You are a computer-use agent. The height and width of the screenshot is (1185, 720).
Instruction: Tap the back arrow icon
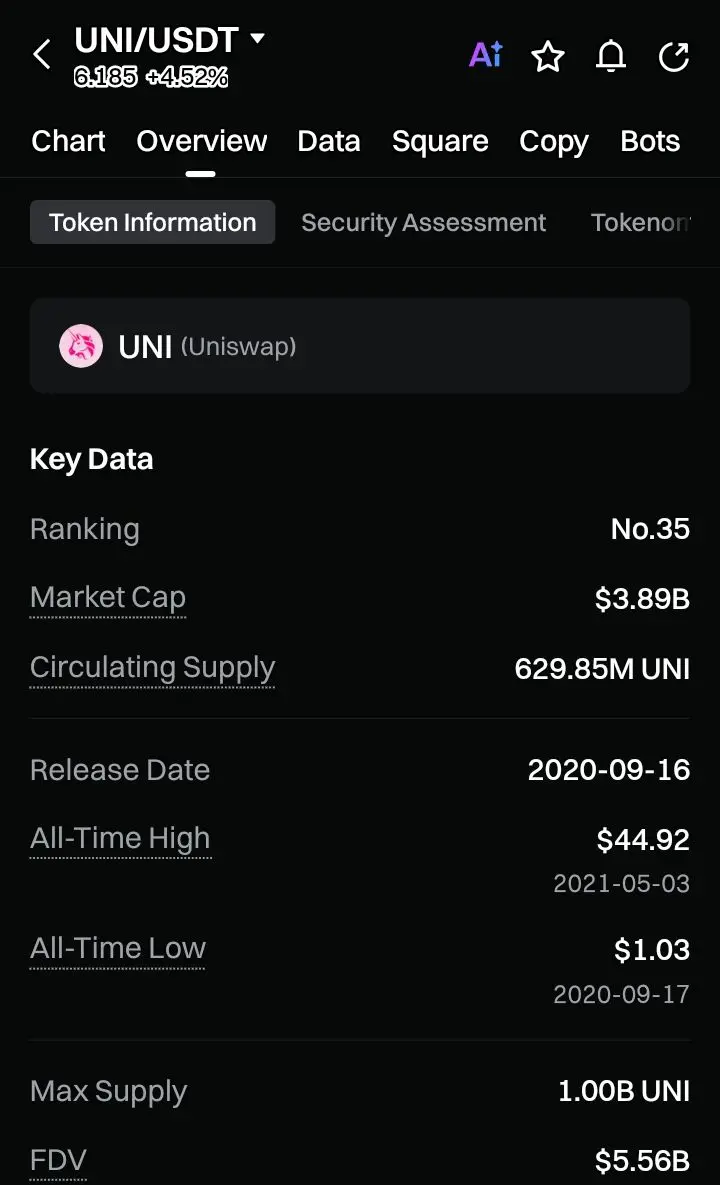pos(42,54)
